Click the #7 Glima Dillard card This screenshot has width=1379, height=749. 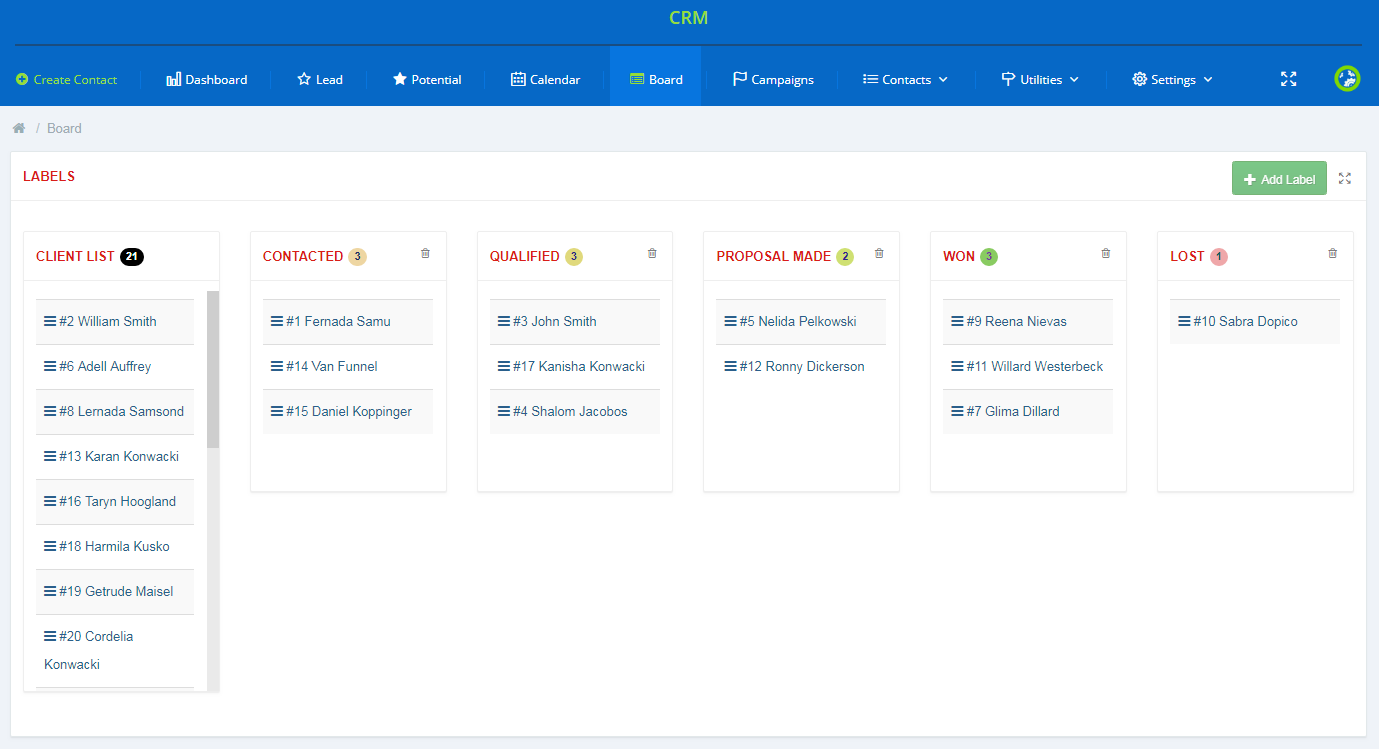point(1028,411)
